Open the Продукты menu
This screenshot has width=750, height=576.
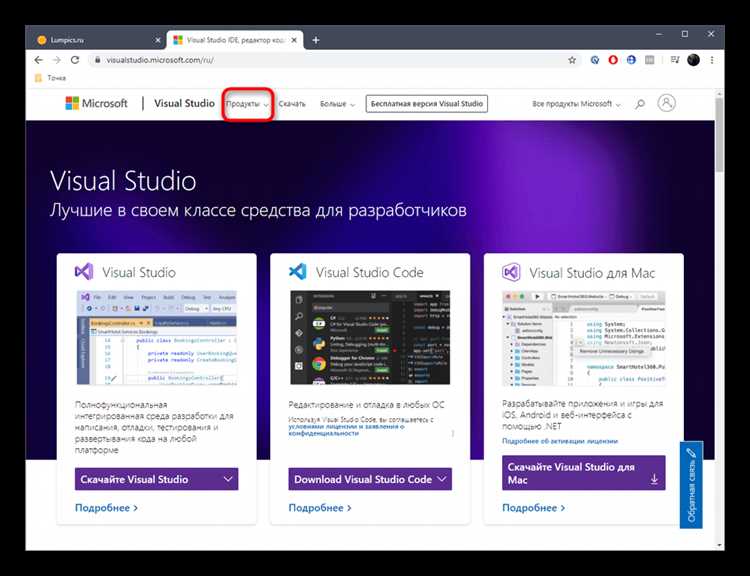pyautogui.click(x=247, y=104)
